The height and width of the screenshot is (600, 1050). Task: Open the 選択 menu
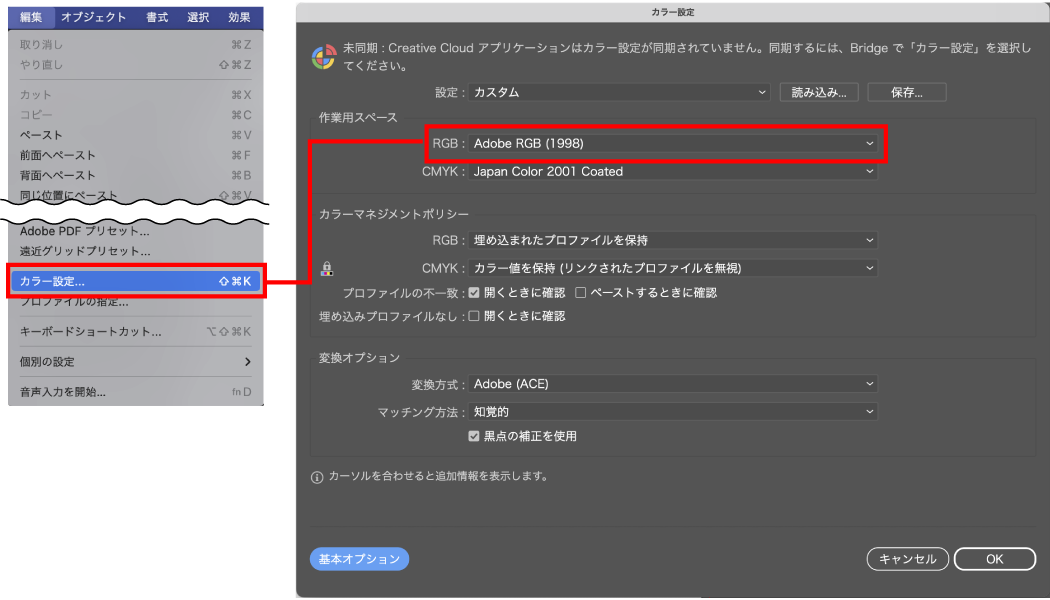tap(198, 17)
